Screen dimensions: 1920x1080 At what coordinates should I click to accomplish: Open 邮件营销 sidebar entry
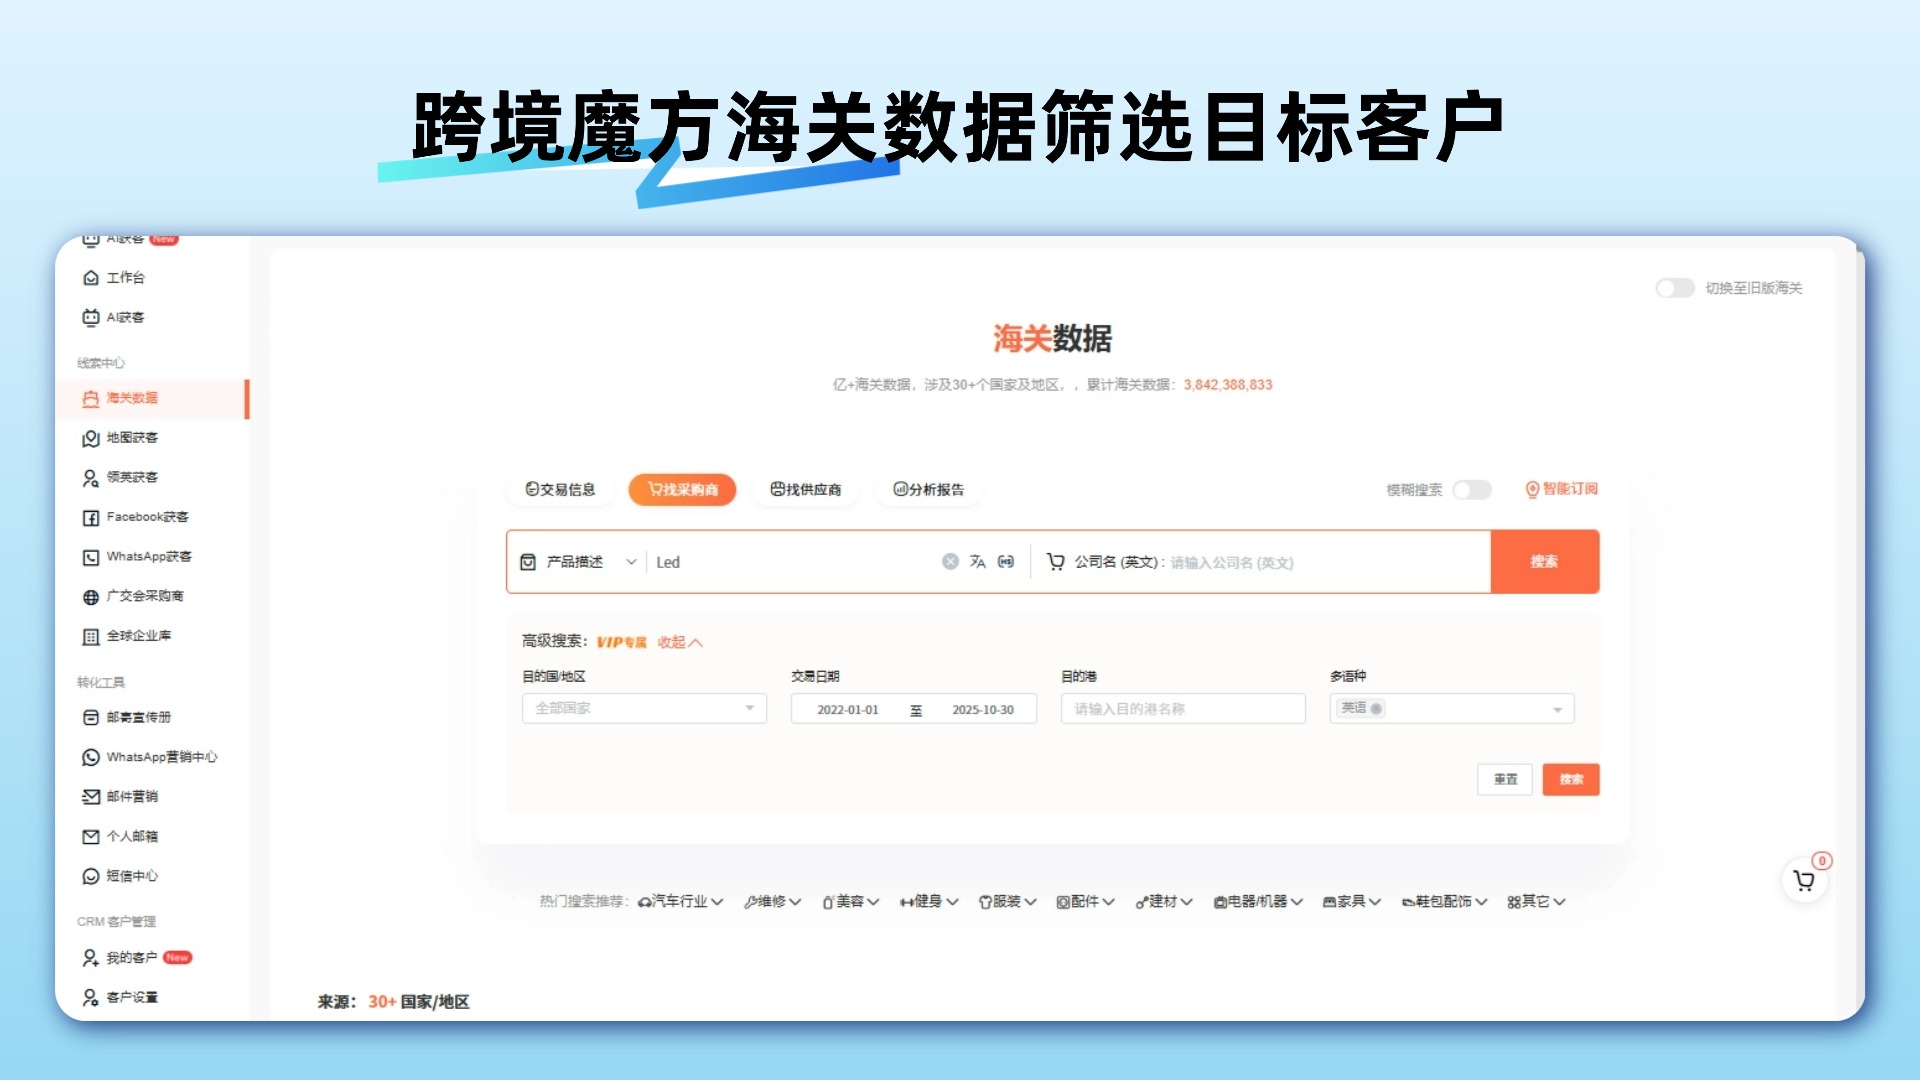tap(131, 797)
